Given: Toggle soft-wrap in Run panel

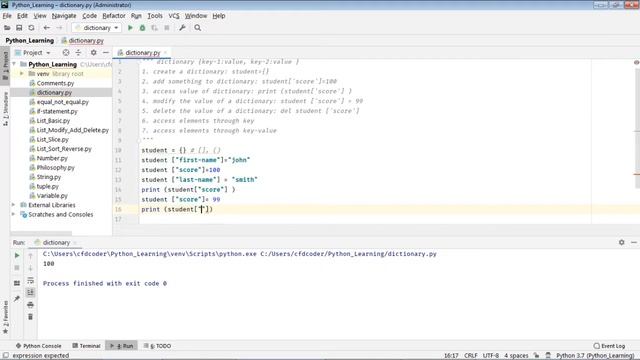Looking at the screenshot, I should (x=31, y=280).
